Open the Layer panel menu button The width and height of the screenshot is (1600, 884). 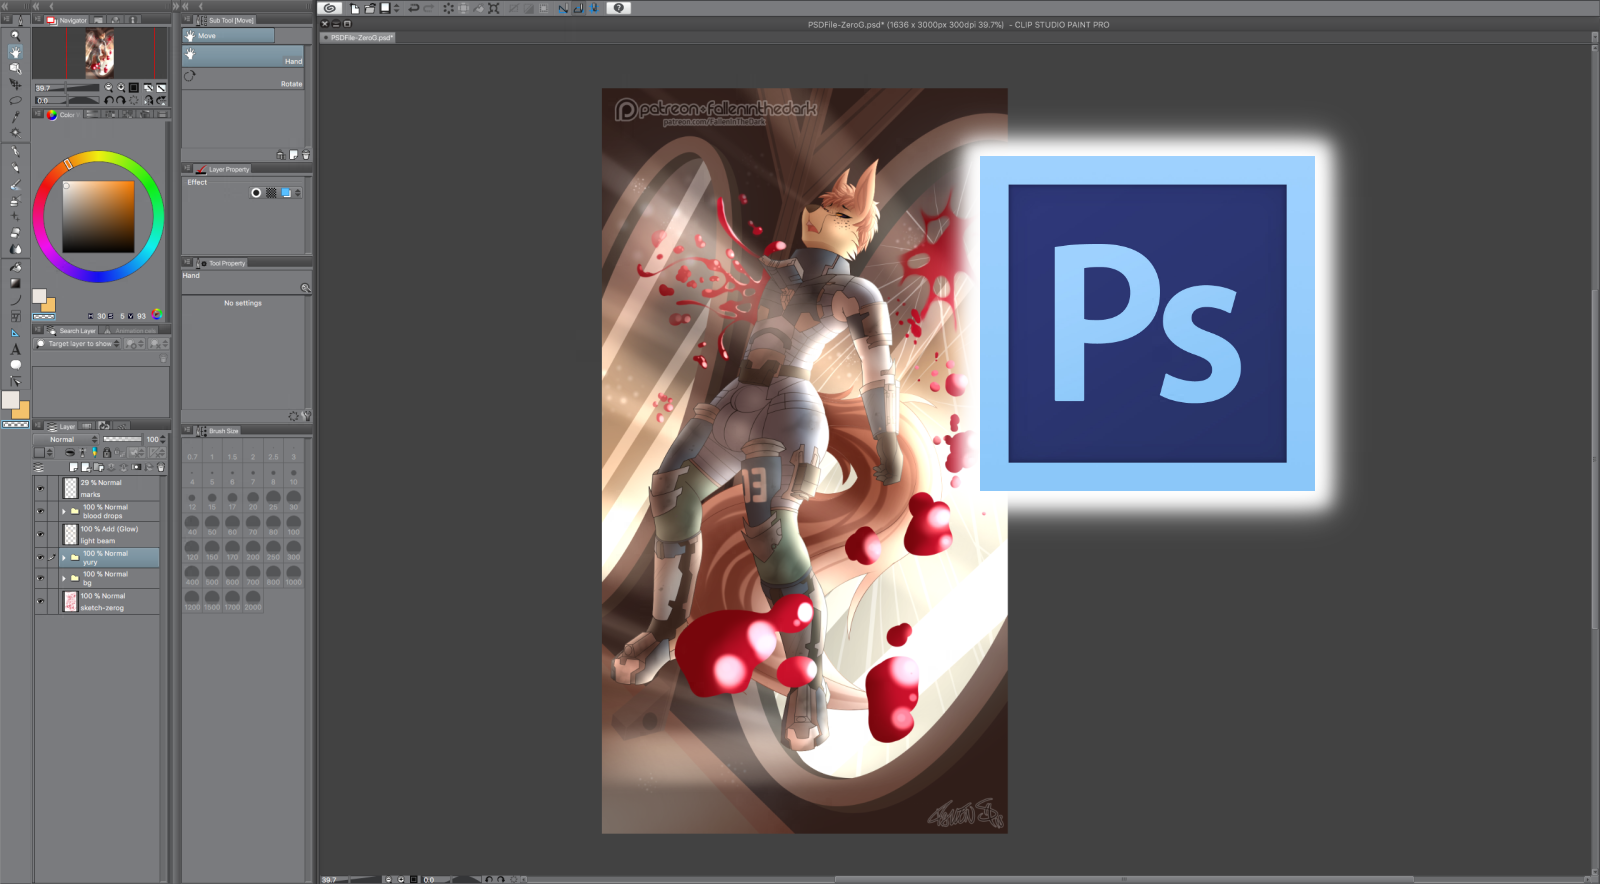[x=39, y=426]
